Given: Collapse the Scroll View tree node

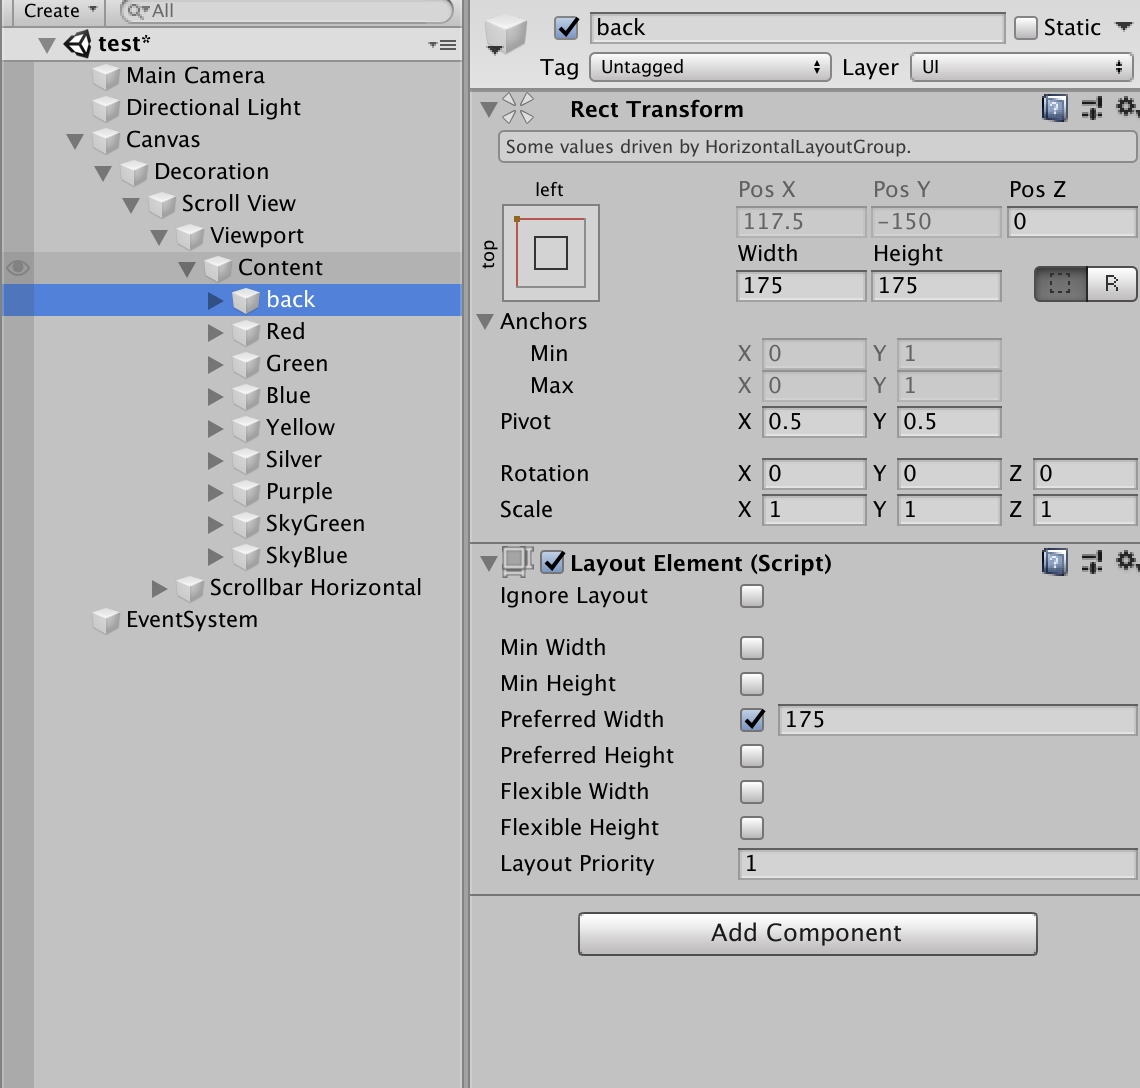Looking at the screenshot, I should [131, 204].
